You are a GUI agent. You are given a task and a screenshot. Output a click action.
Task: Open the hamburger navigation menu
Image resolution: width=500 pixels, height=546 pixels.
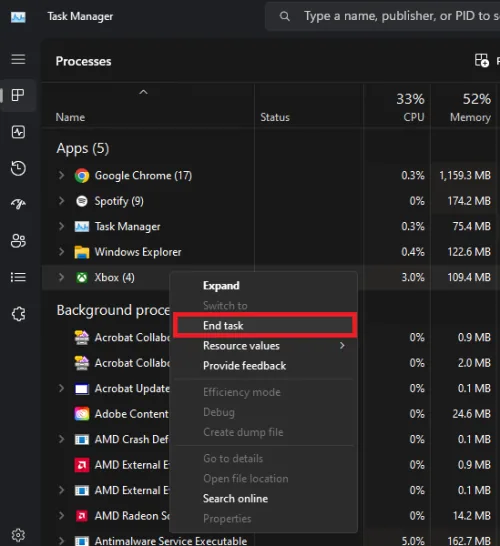[18, 59]
